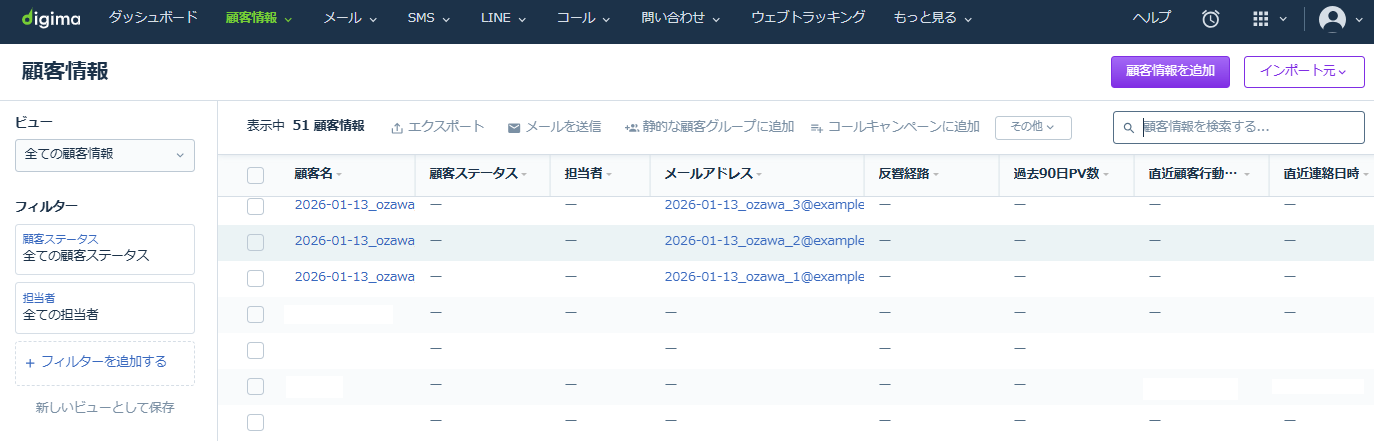Viewport: 1374px width, 441px height.
Task: Open email 2026-01-13_ozawa_3@example link
Action: (764, 205)
